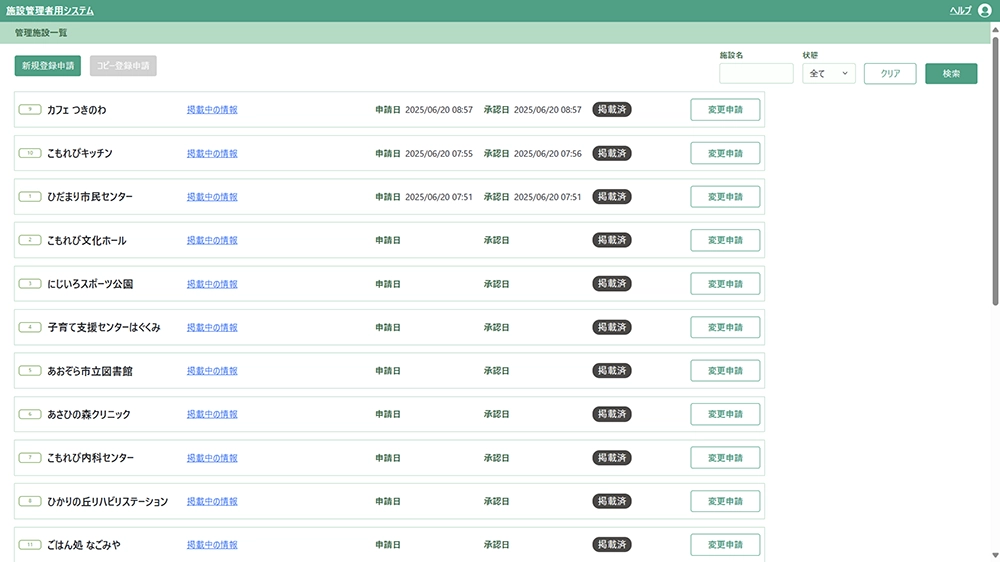Click the コピー登録申請 button
The width and height of the screenshot is (1000, 562).
pos(123,66)
